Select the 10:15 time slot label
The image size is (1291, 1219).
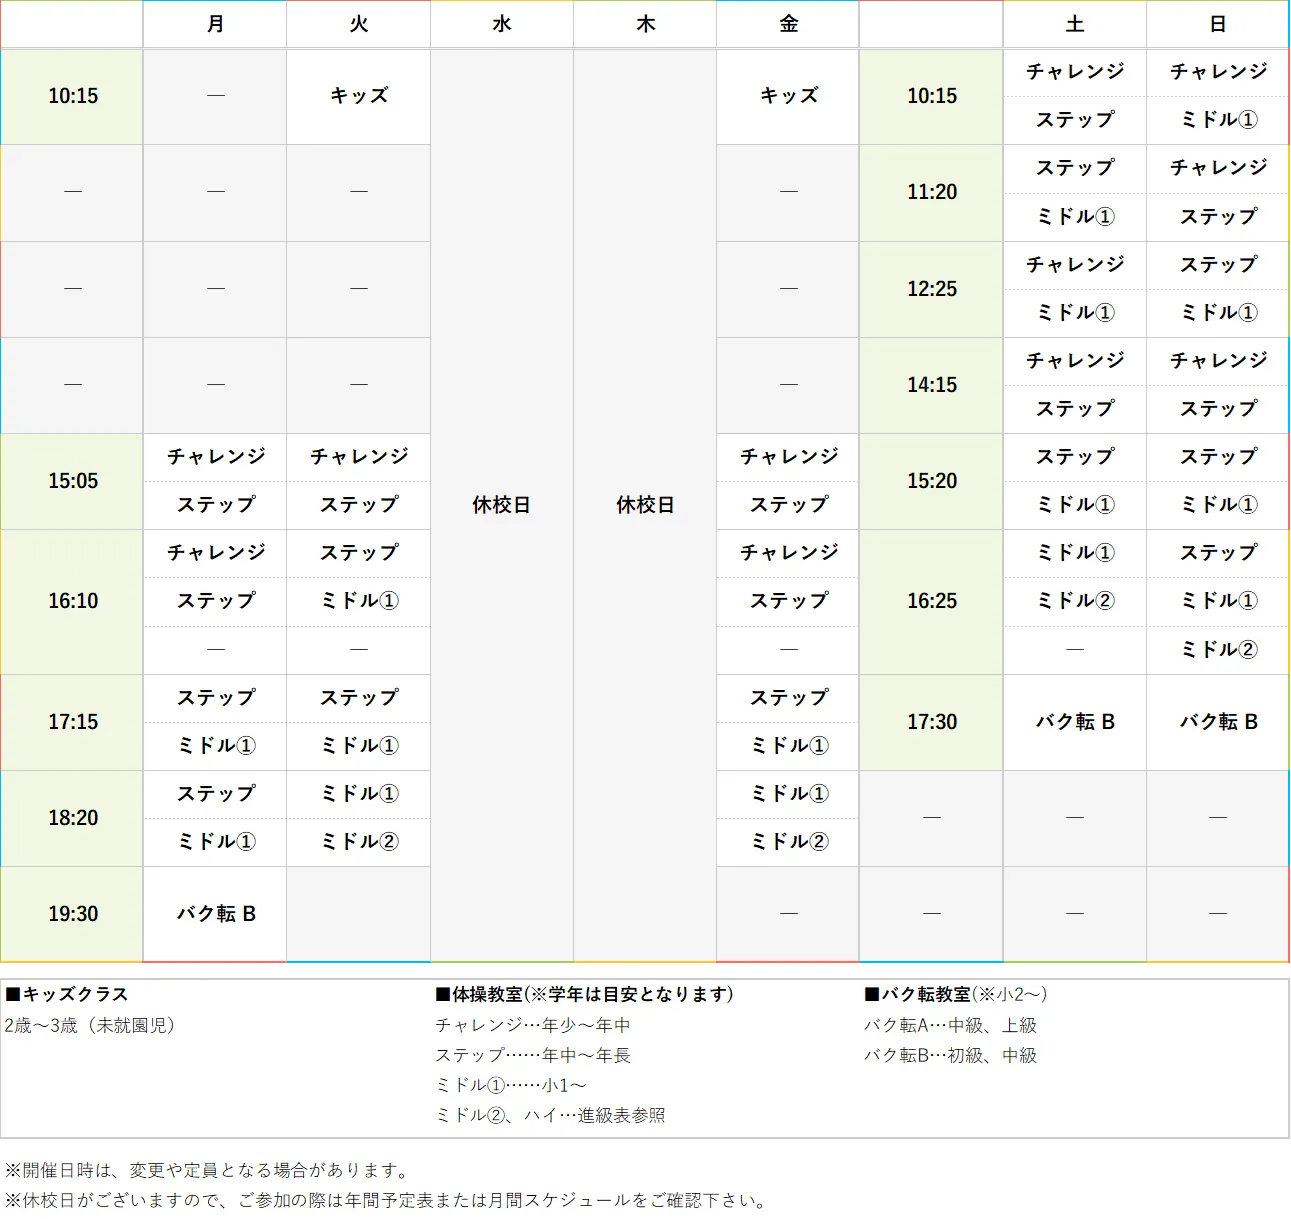71,97
